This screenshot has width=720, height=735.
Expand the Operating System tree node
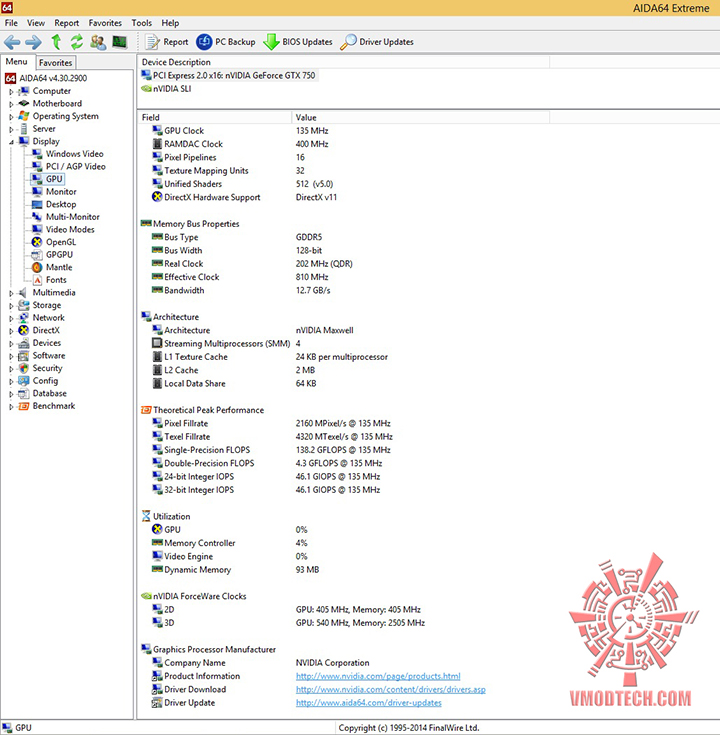tap(11, 117)
